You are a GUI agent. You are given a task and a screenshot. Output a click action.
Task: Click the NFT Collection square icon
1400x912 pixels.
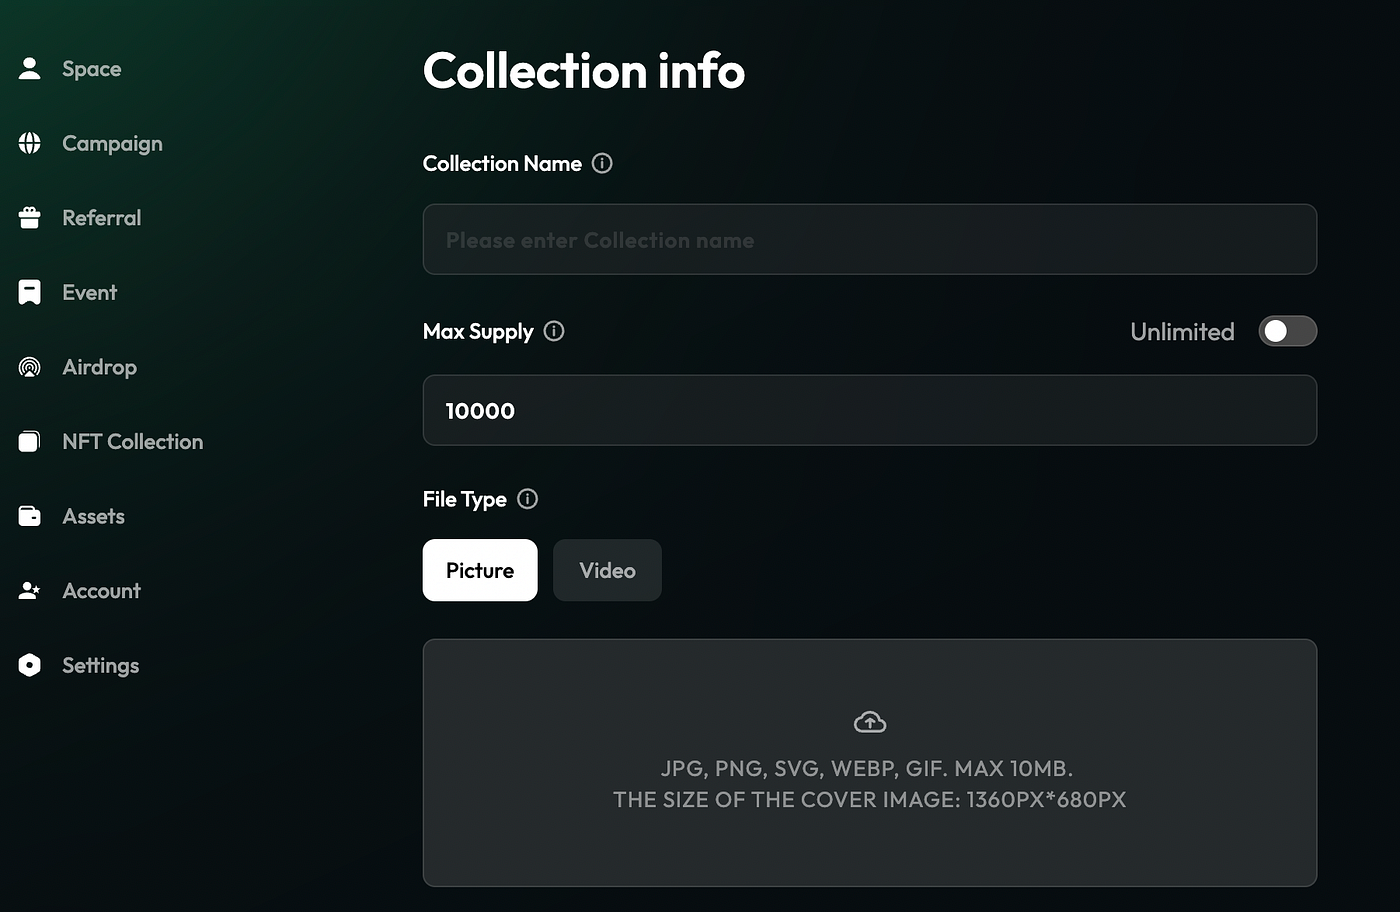coord(30,441)
